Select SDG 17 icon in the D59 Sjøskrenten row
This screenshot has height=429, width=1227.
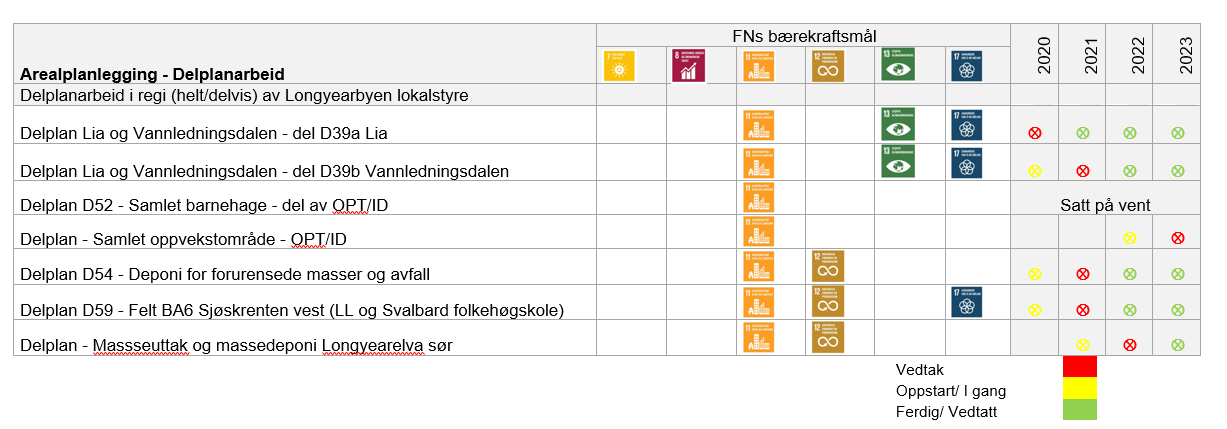tap(967, 301)
